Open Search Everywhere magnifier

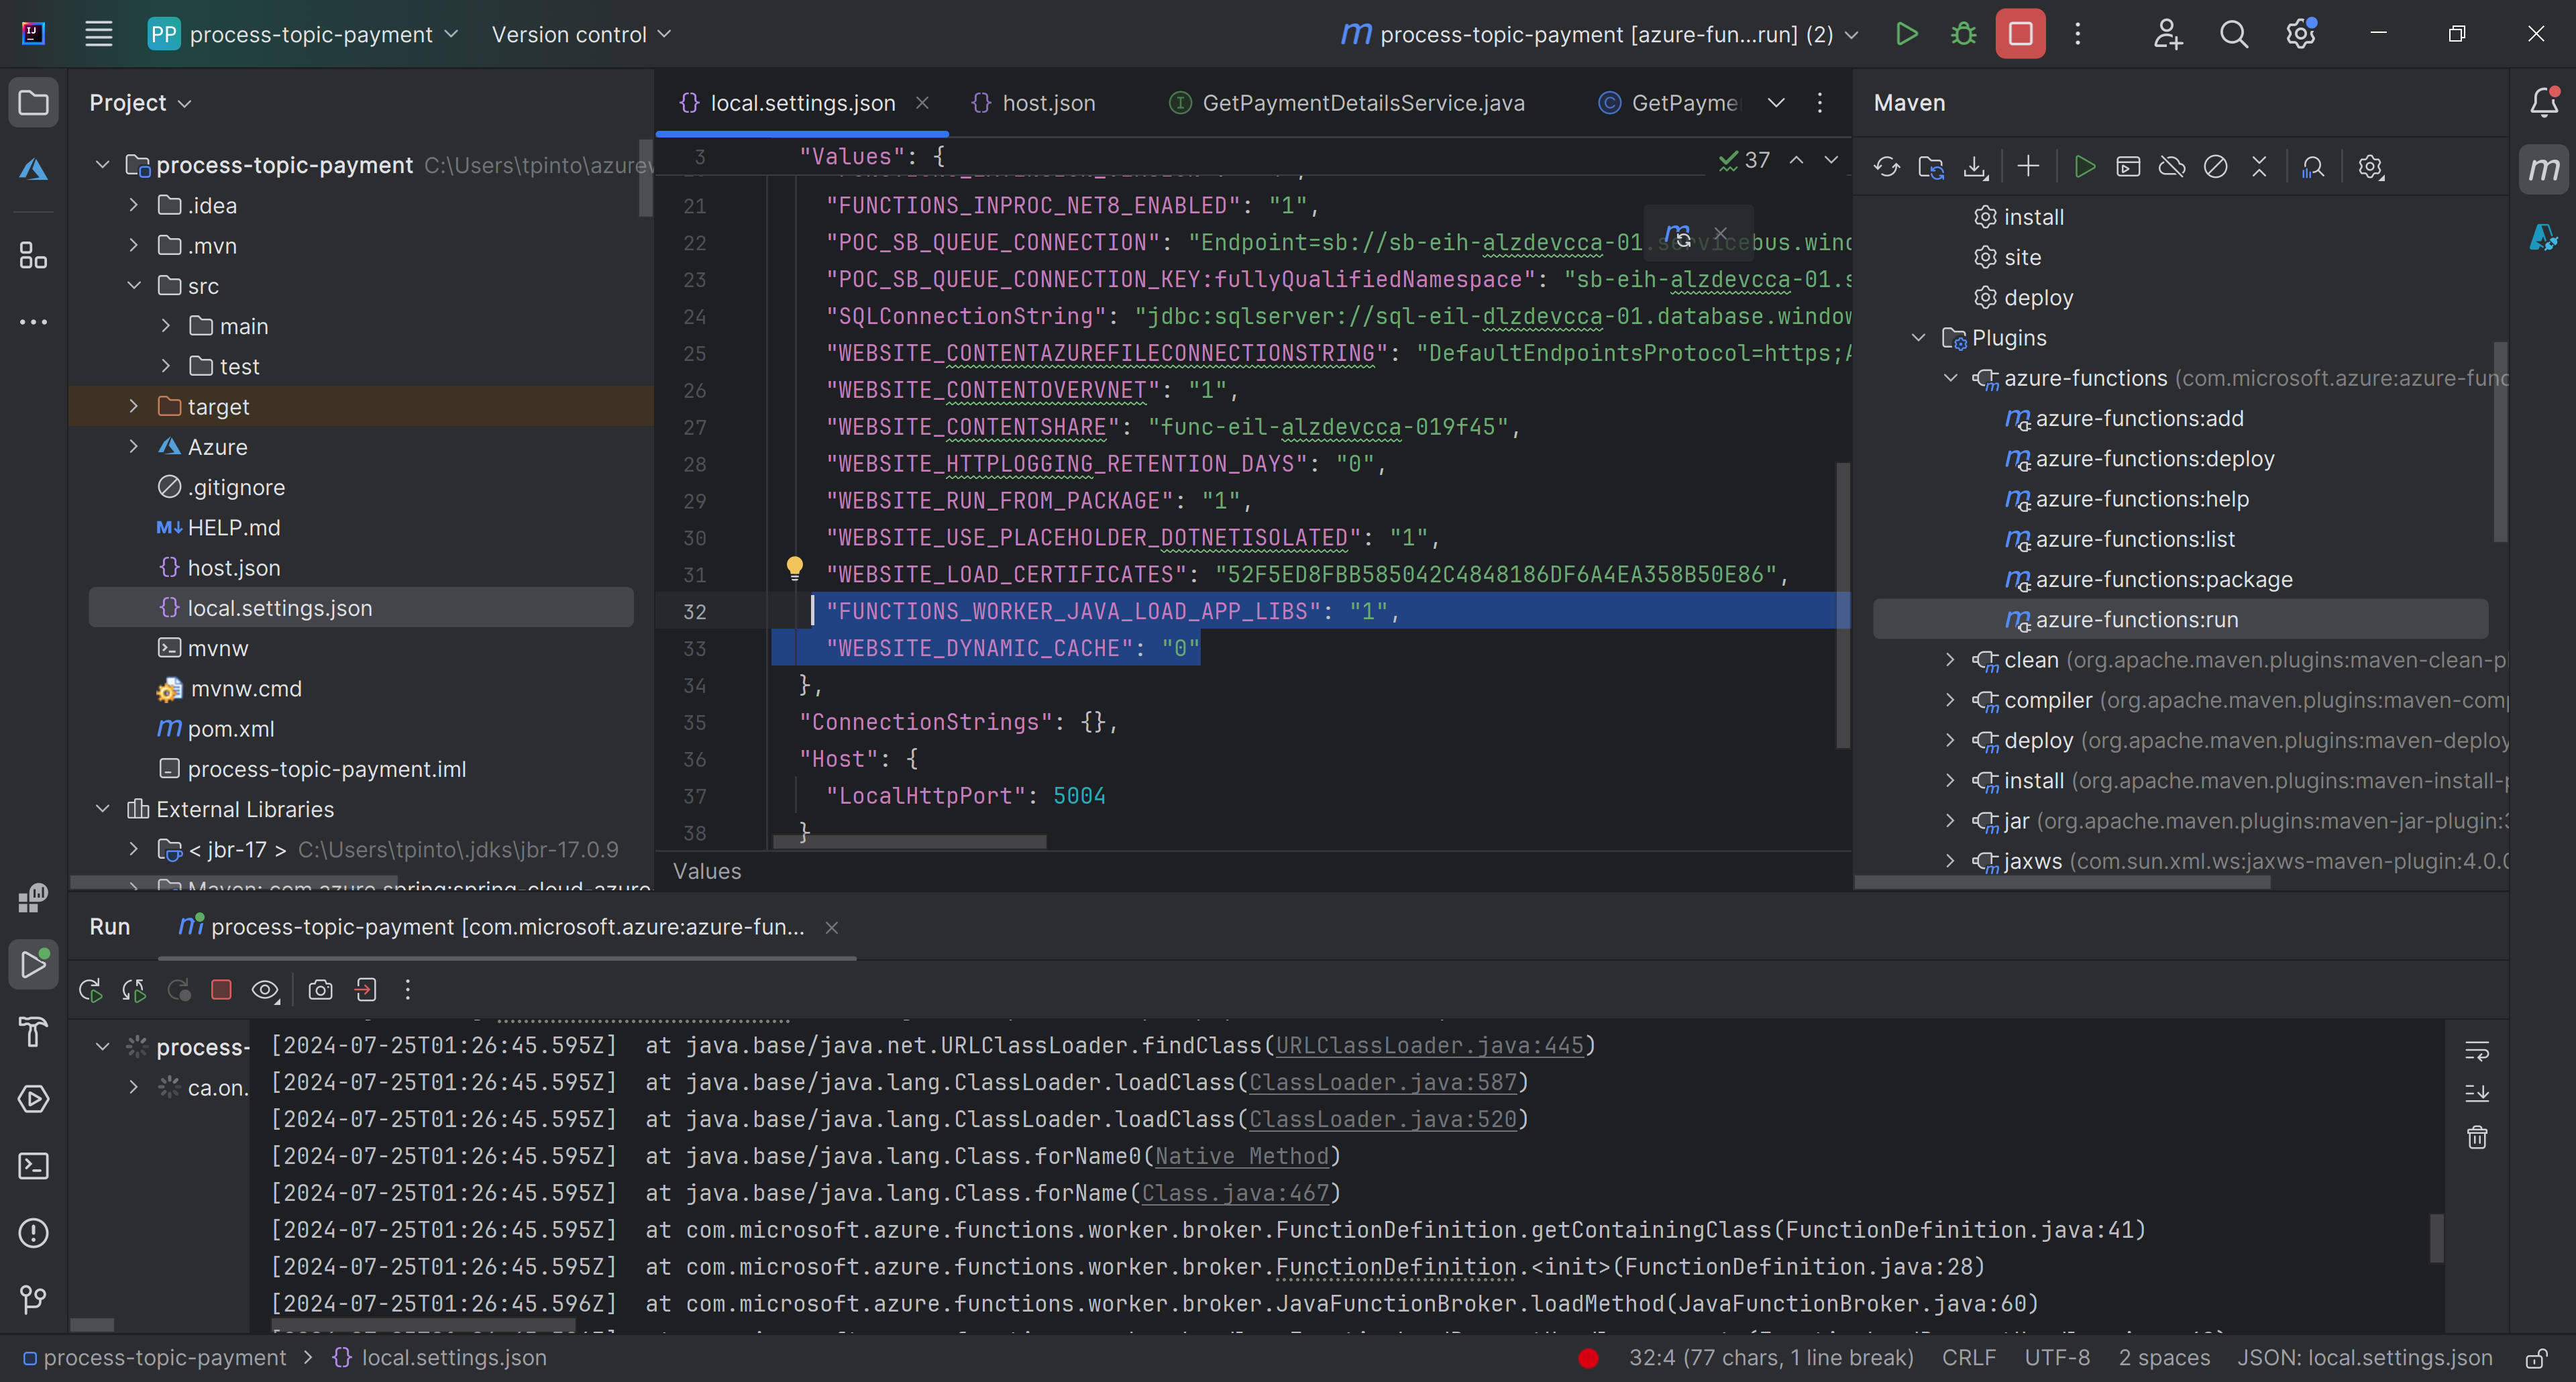click(x=2233, y=34)
